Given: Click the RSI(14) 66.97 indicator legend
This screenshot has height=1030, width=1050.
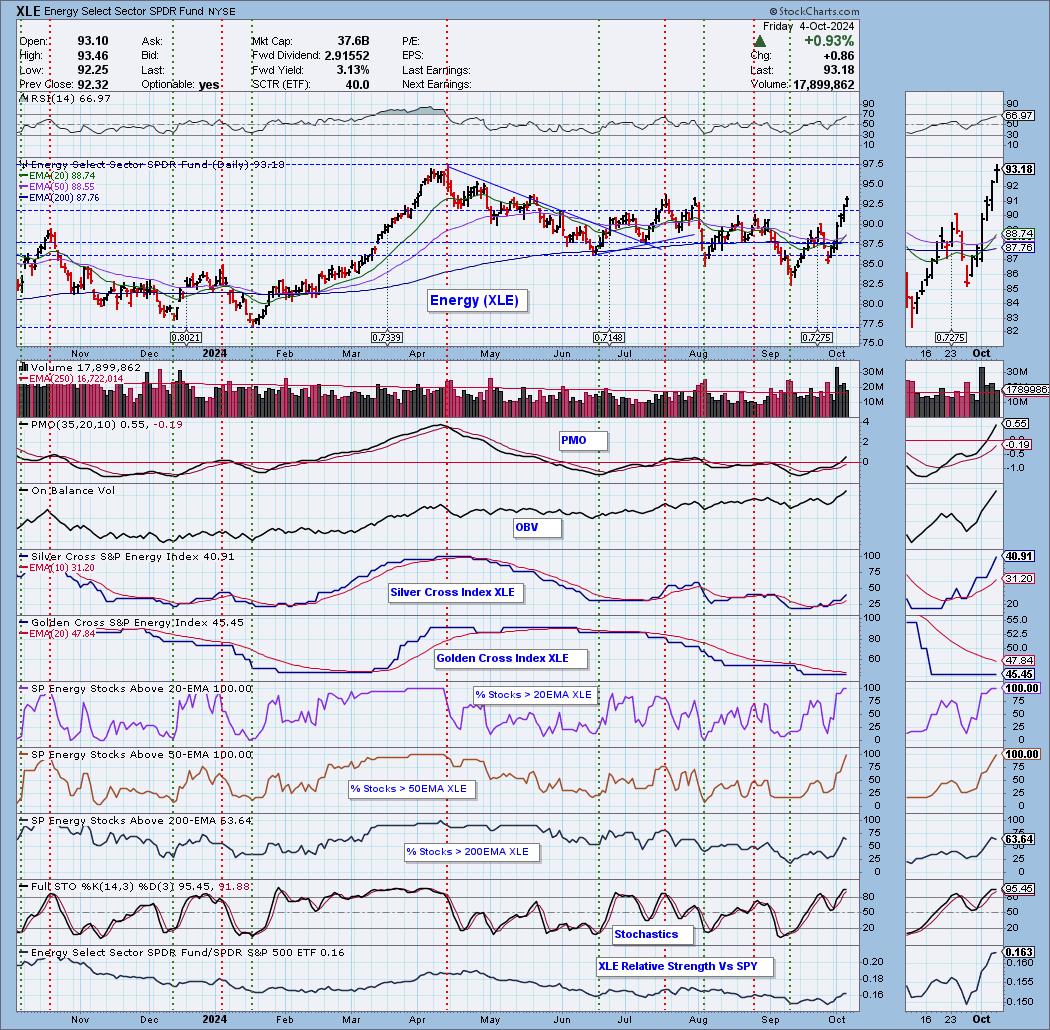Looking at the screenshot, I should pos(67,98).
